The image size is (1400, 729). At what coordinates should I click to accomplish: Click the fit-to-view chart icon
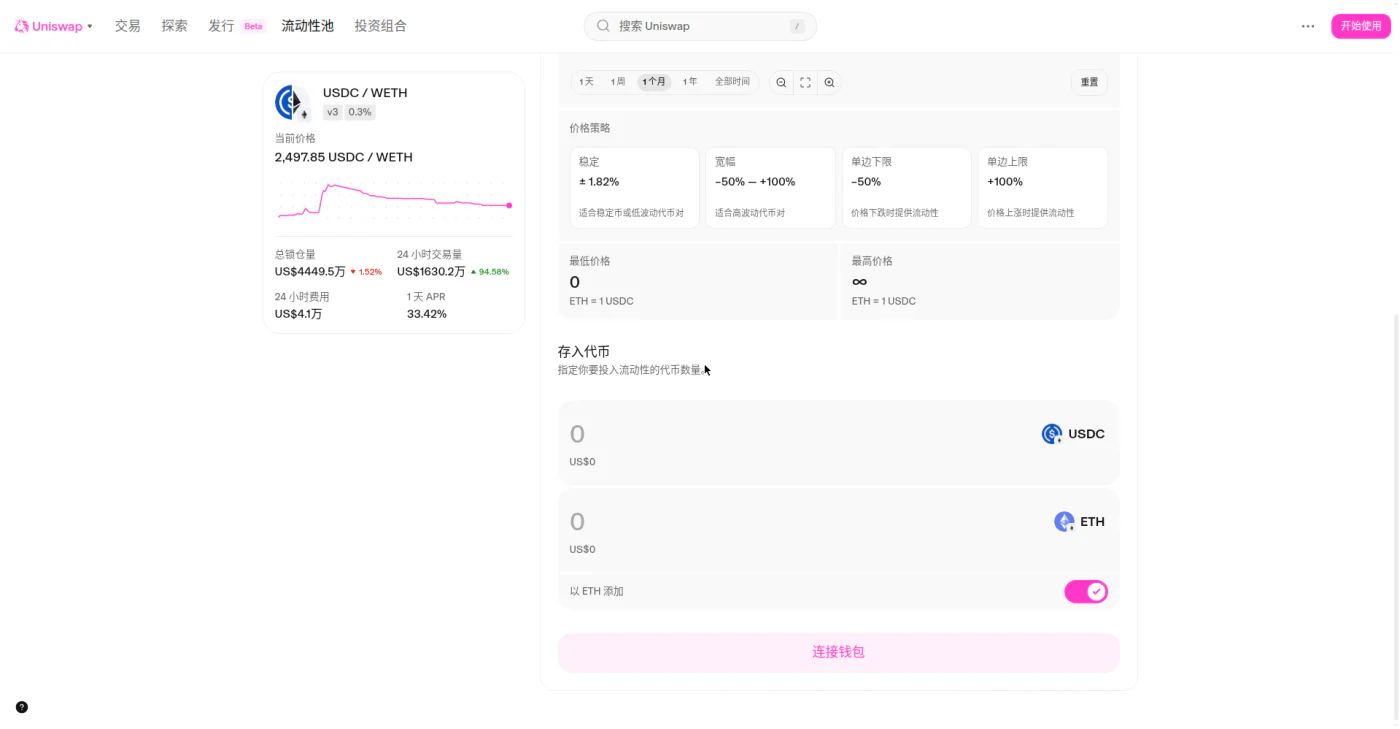(805, 82)
